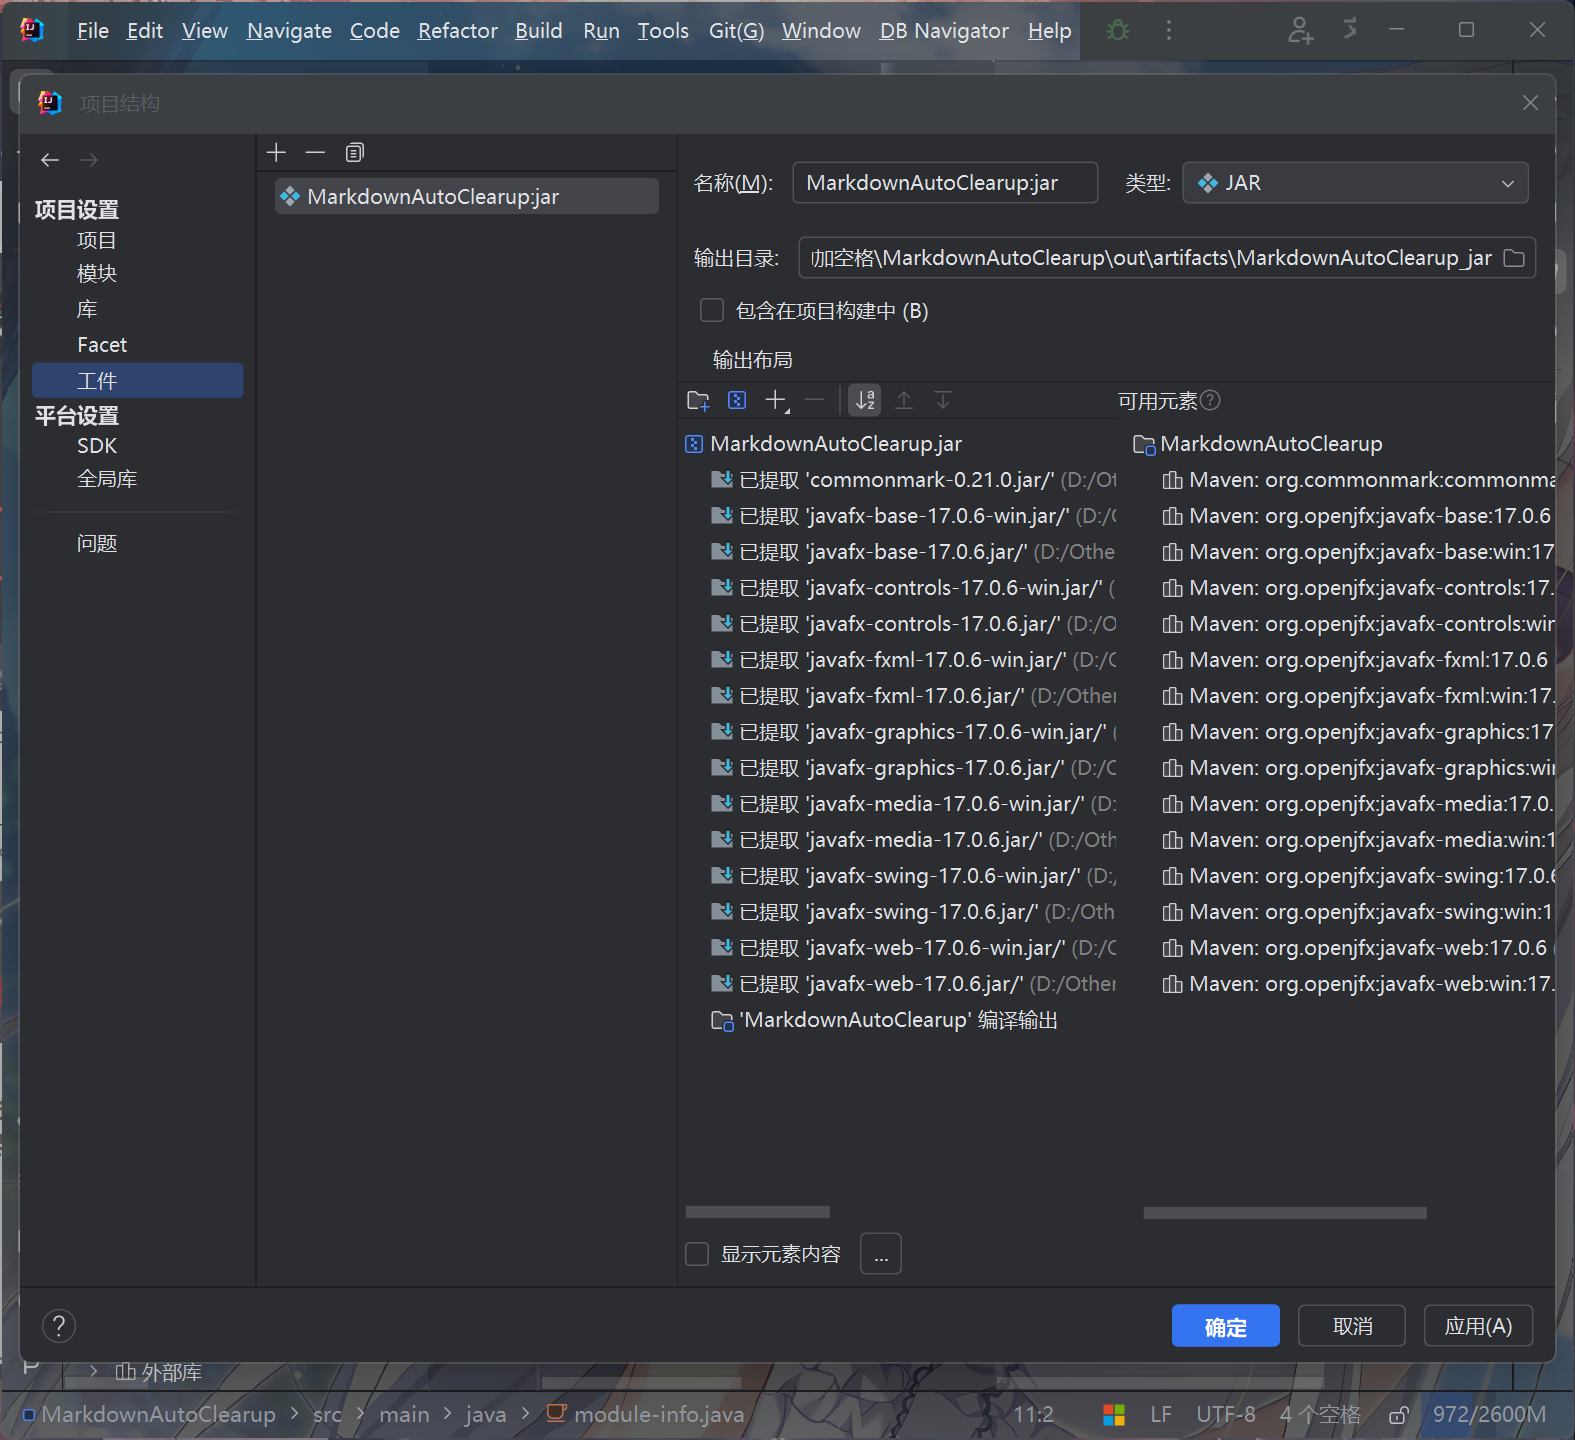1575x1440 pixels.
Task: Click the add artifact plus icon
Action: coord(277,153)
